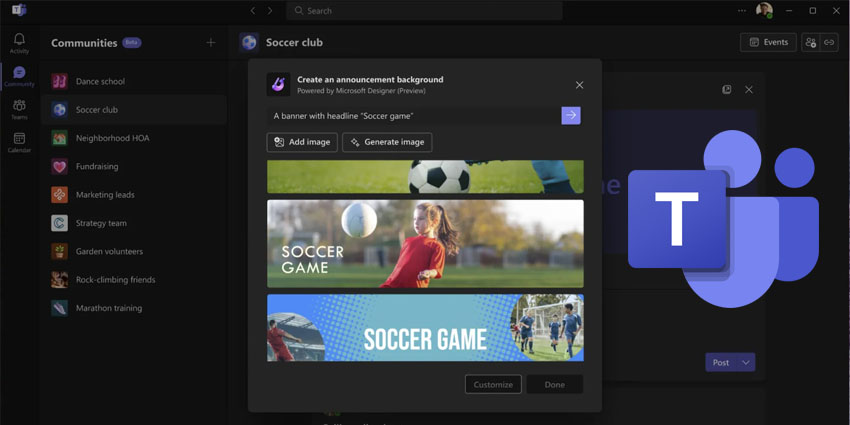Close the announcement background dialog

579,85
